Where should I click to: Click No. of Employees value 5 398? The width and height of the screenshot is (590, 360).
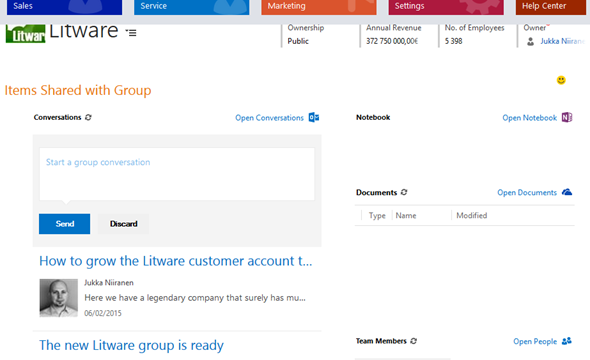[x=453, y=41]
